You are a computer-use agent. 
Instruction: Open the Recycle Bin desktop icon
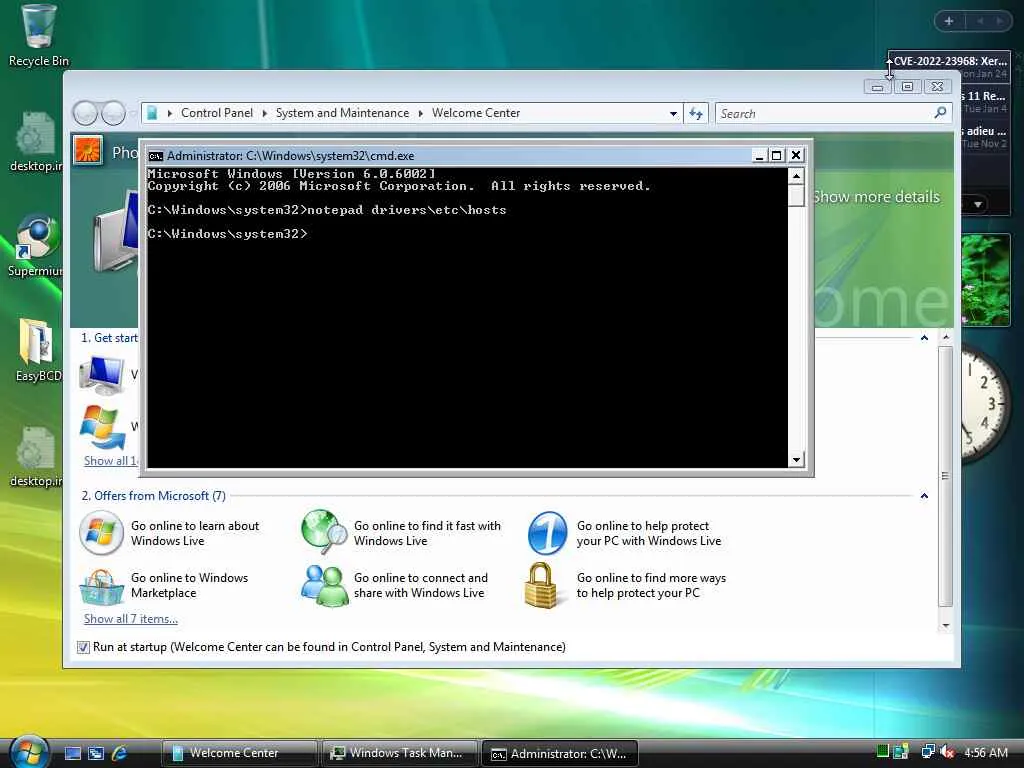pyautogui.click(x=38, y=34)
